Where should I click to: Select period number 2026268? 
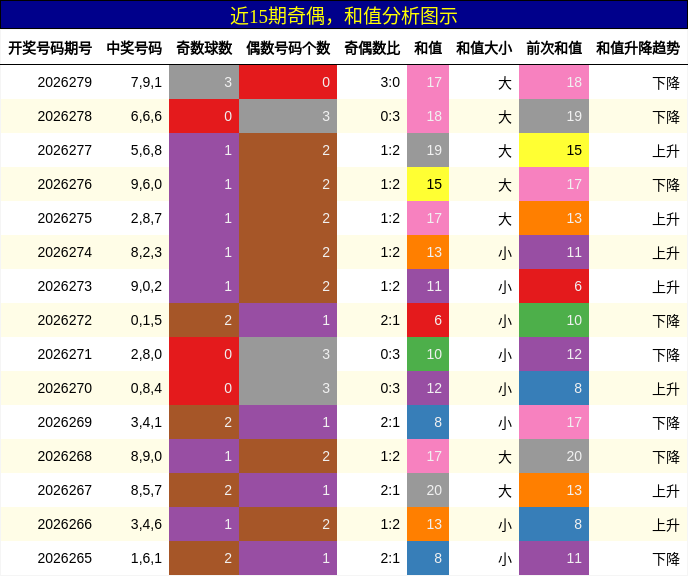(x=64, y=456)
